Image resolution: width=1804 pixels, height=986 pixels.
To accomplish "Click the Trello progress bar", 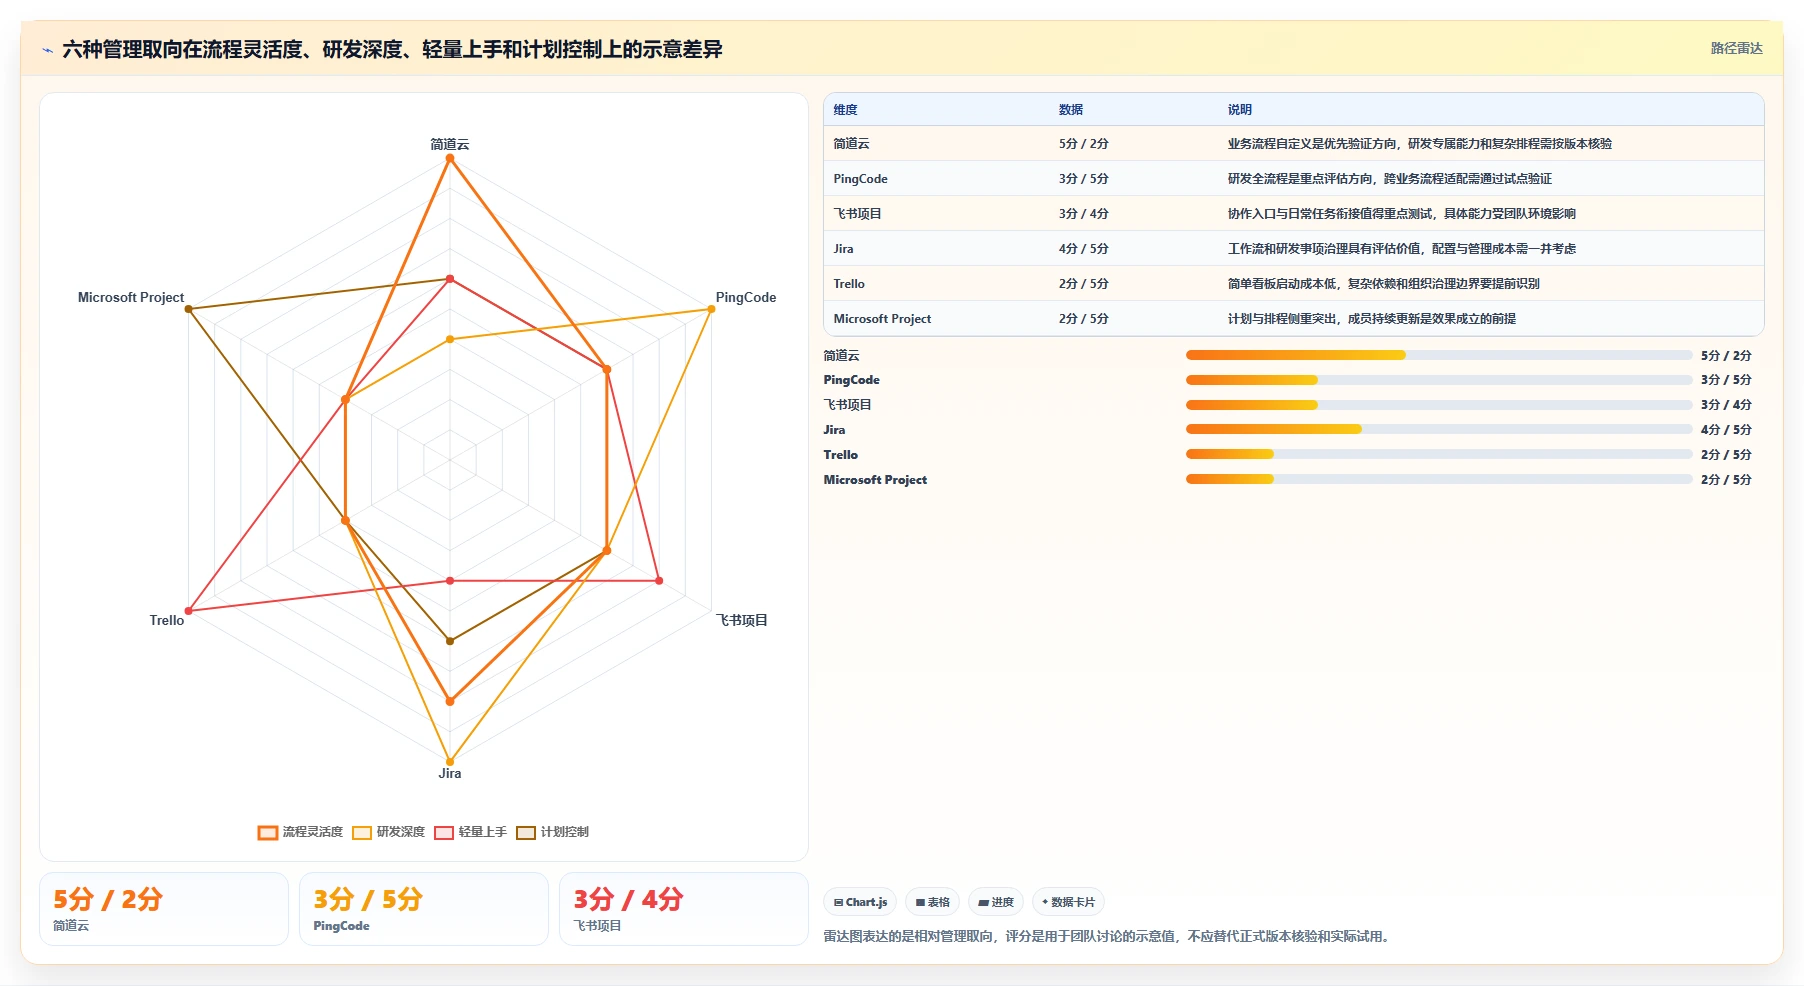I will point(1439,455).
